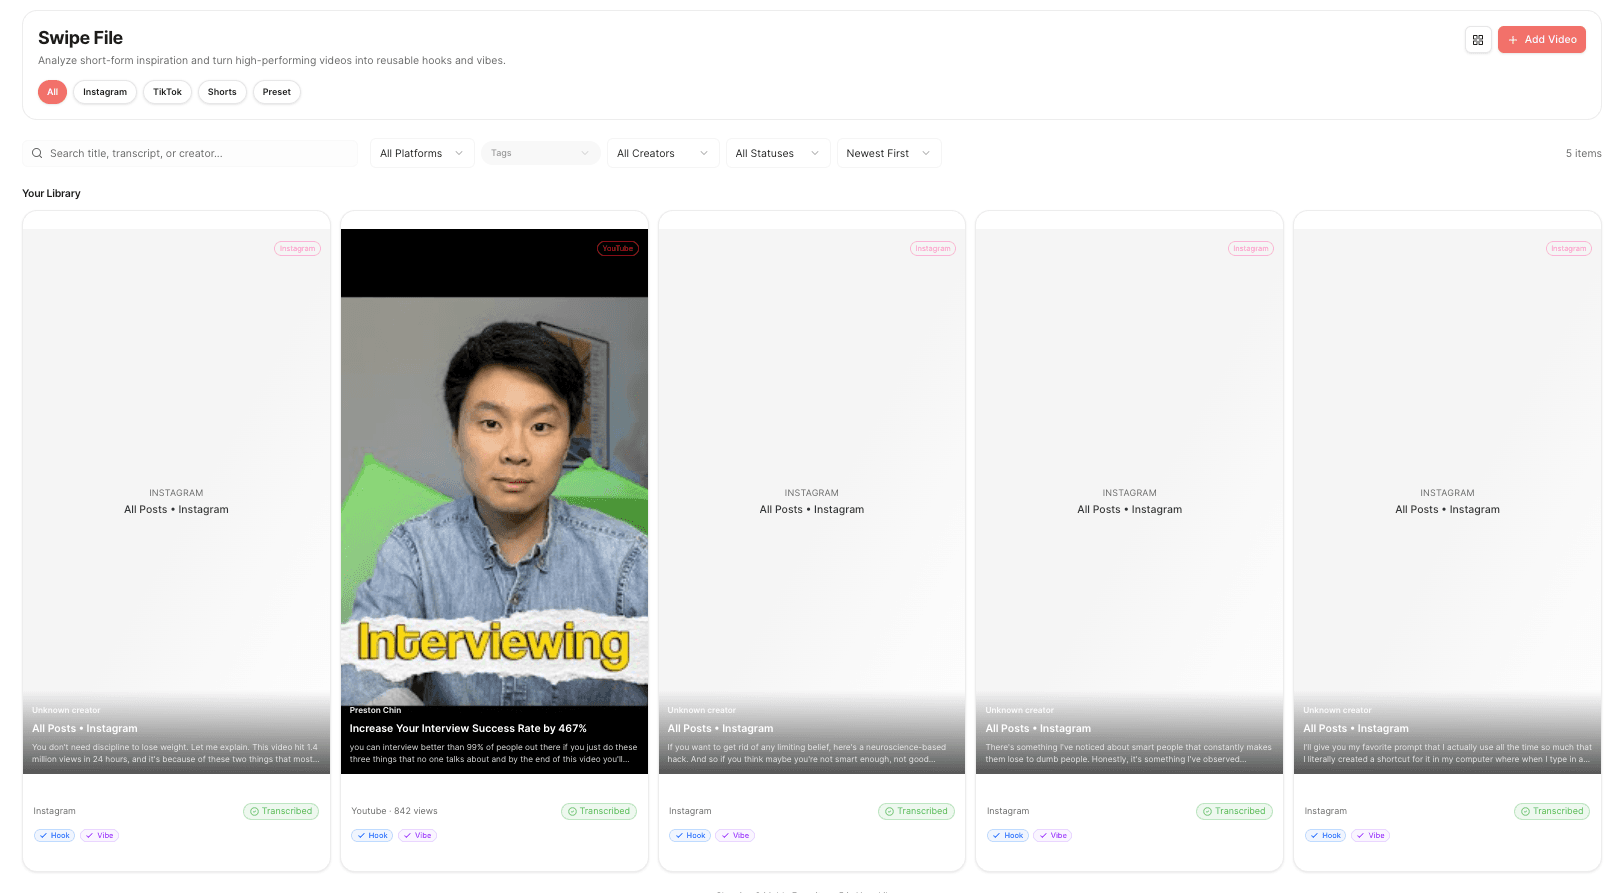Screen dimensions: 1623x893
Task: Click the Preston Chin creator name
Action: (375, 710)
